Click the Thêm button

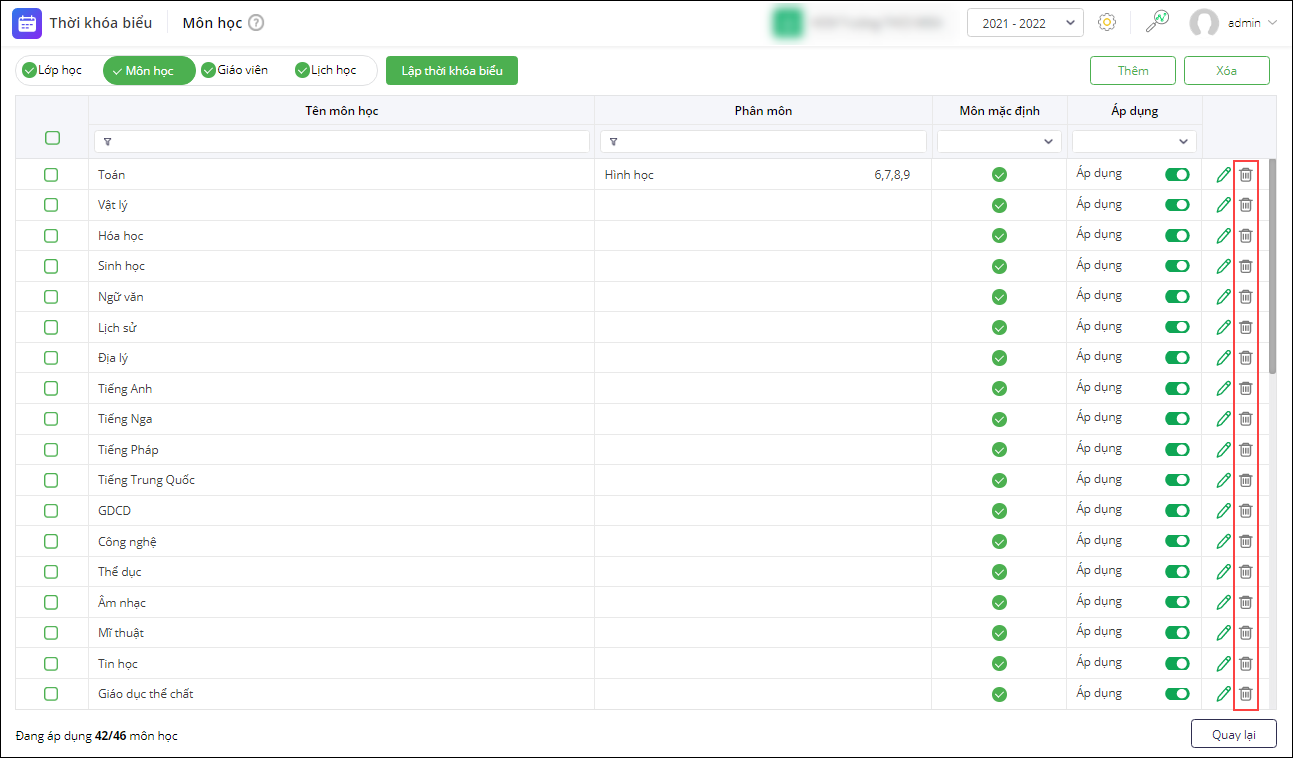pyautogui.click(x=1133, y=70)
